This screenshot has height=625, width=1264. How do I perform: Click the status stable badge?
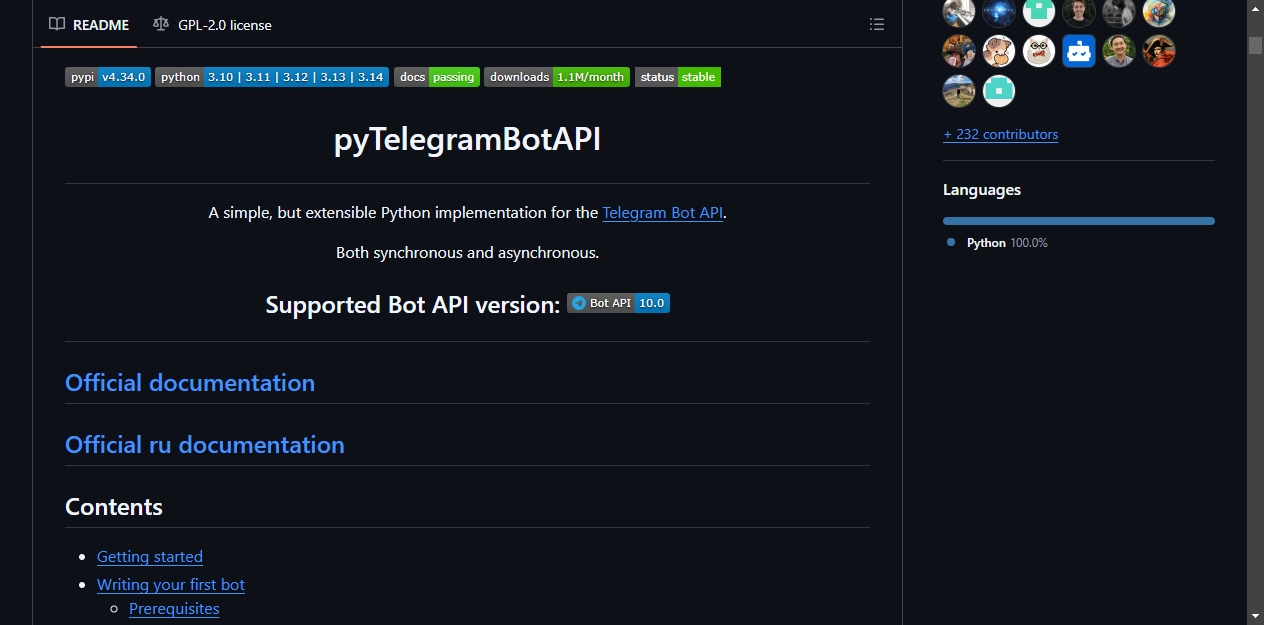pyautogui.click(x=678, y=77)
